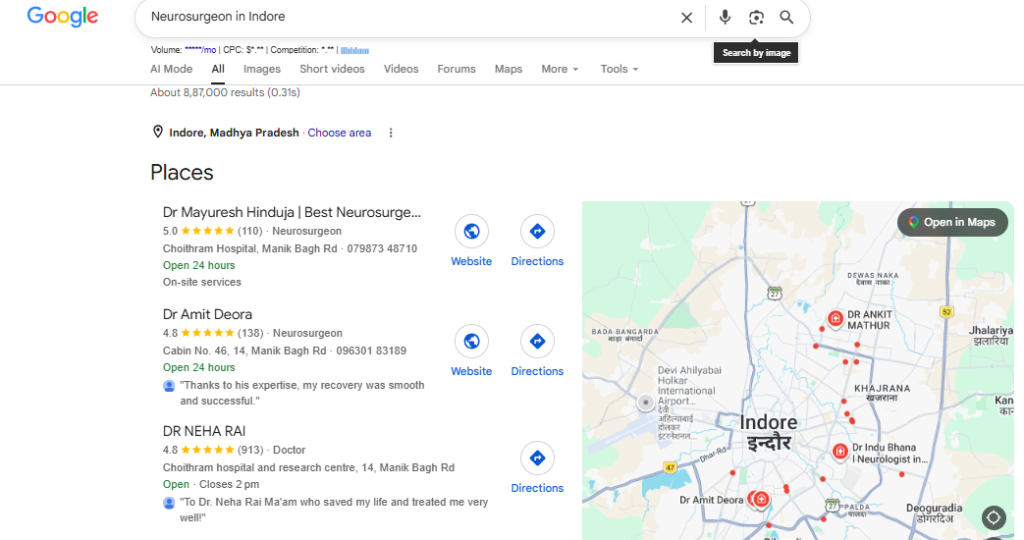Image resolution: width=1024 pixels, height=540 pixels.
Task: Get Directions icon for Dr Mayuresh Hinduja
Action: pos(537,231)
